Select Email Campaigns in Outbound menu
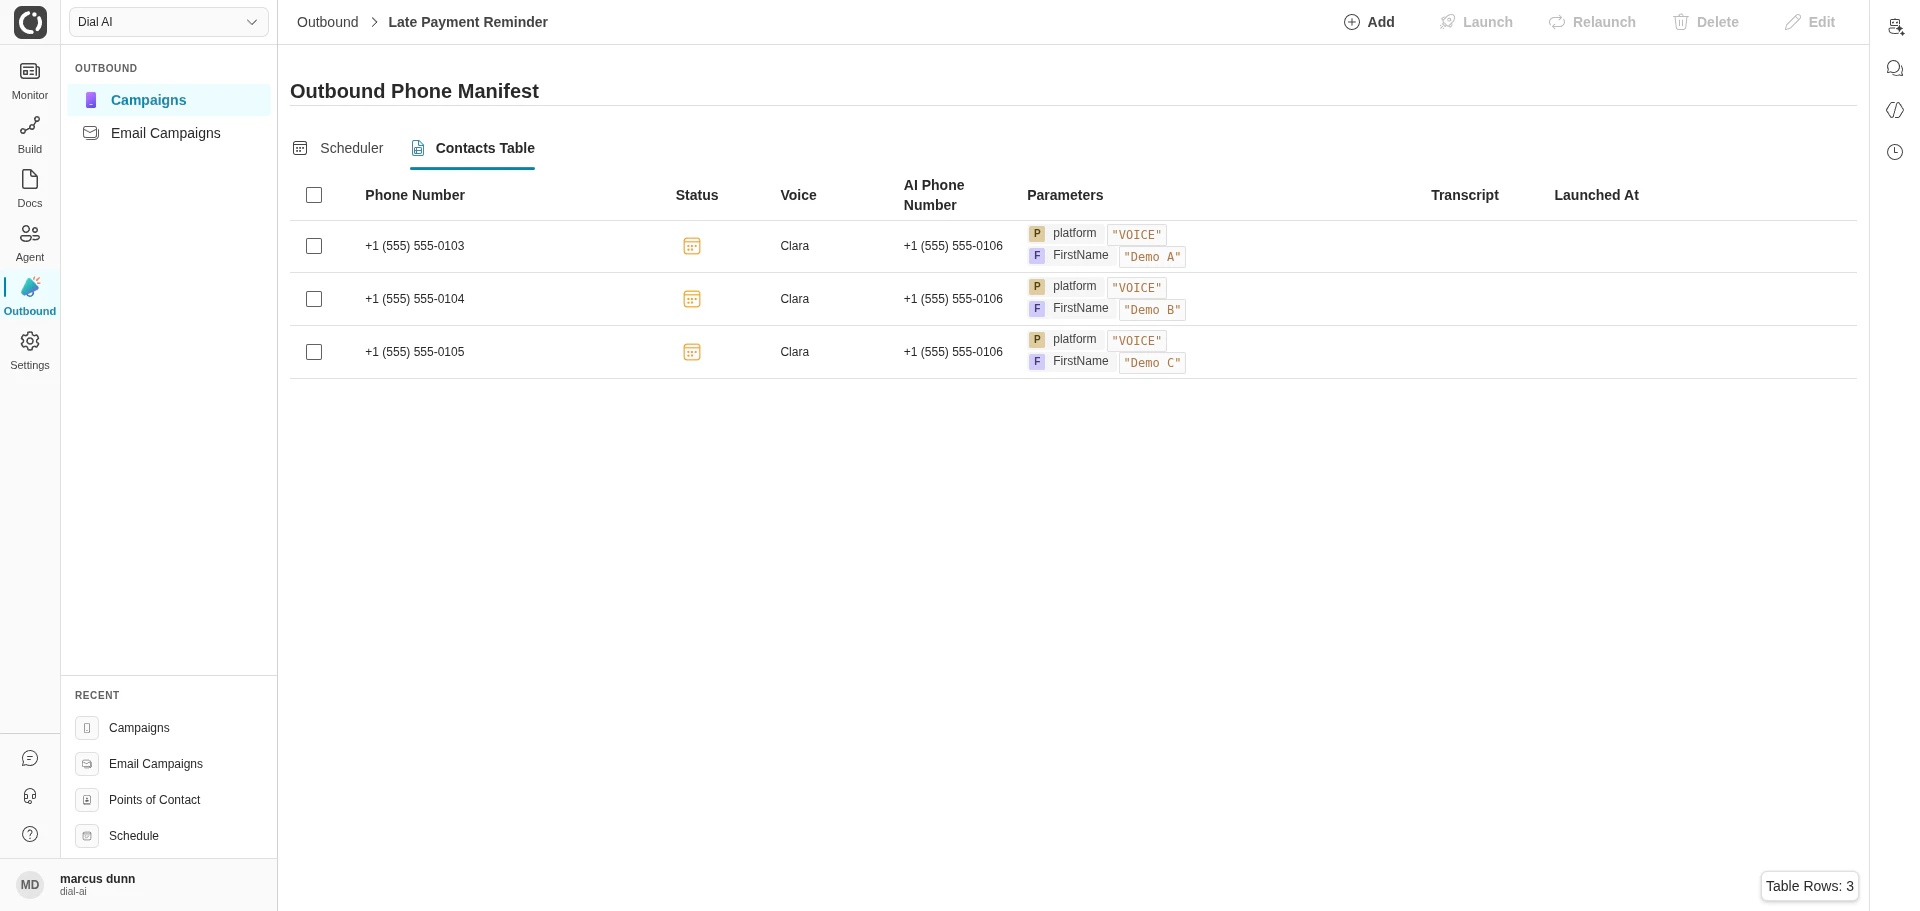The width and height of the screenshot is (1920, 911). pos(169,133)
